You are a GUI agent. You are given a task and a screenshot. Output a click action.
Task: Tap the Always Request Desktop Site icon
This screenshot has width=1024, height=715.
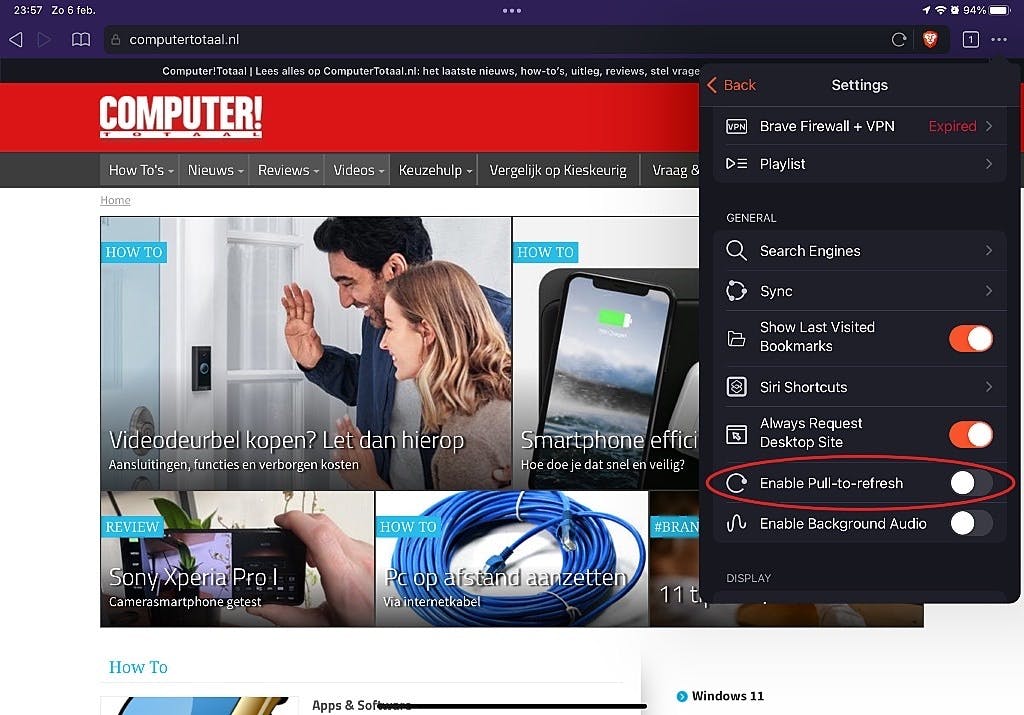tap(737, 434)
